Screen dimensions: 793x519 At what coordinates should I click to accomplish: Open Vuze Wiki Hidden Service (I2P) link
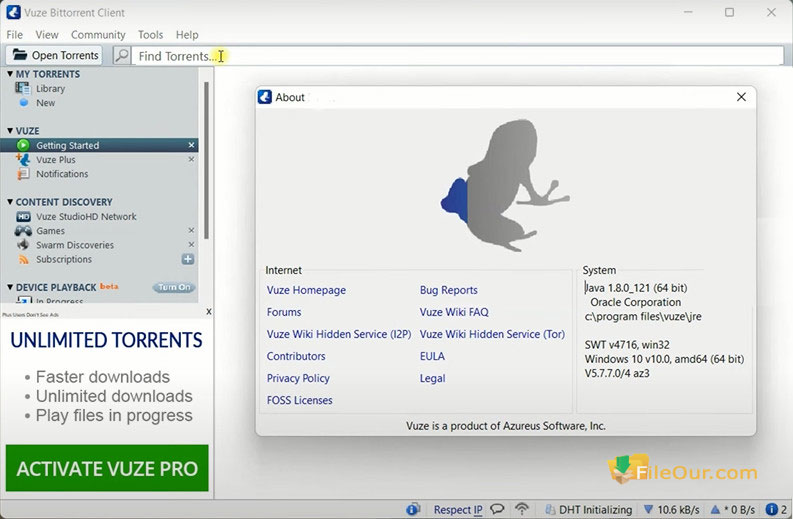coord(339,334)
